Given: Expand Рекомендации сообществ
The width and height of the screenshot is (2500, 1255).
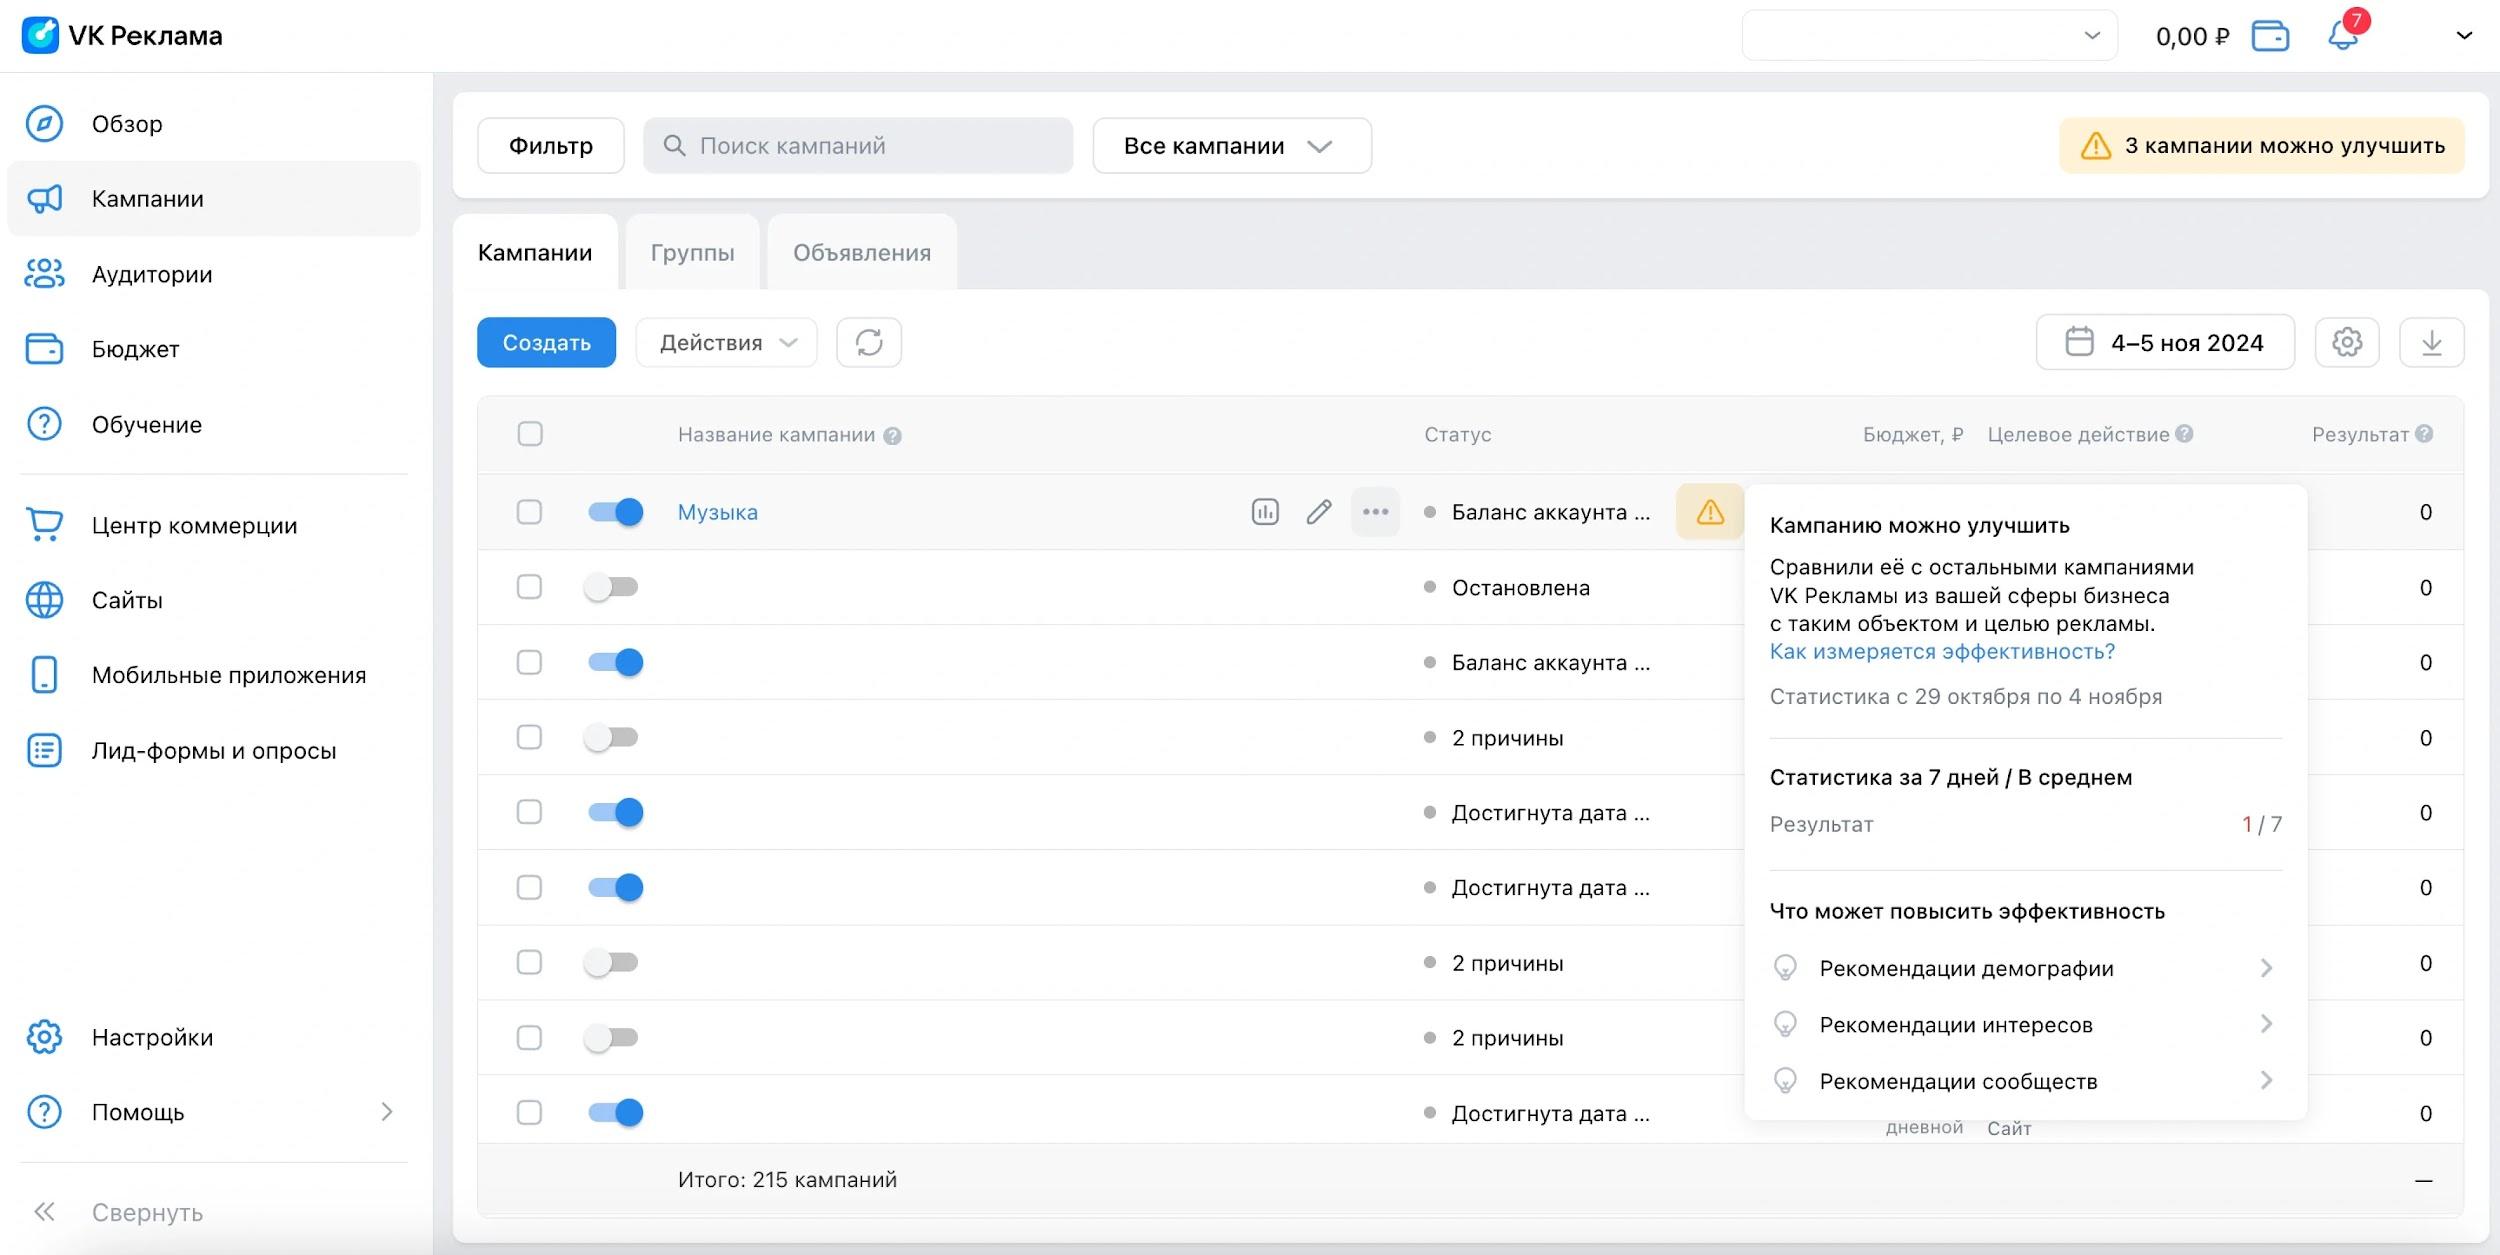Looking at the screenshot, I should 2025,1081.
